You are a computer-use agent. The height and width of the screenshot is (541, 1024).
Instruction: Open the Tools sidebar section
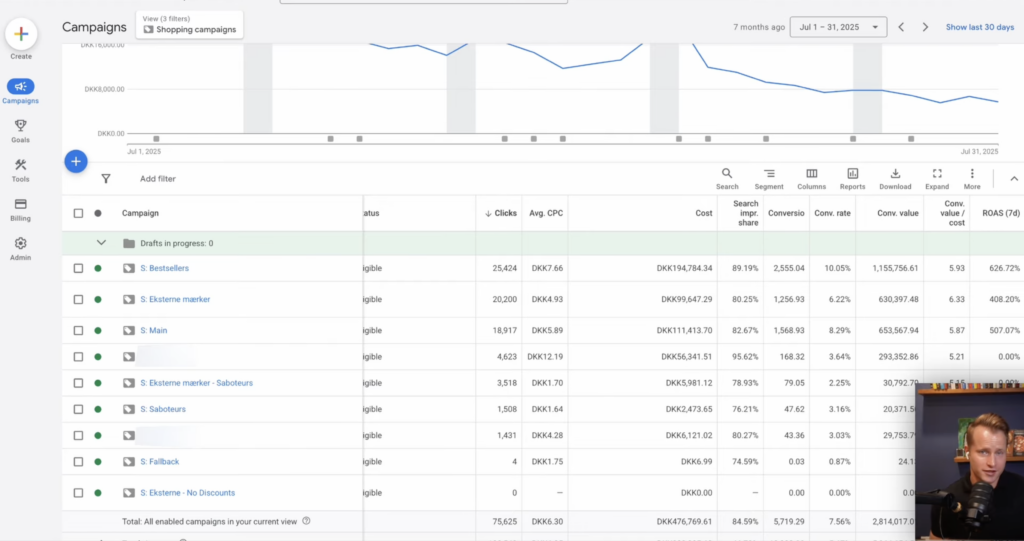[21, 170]
